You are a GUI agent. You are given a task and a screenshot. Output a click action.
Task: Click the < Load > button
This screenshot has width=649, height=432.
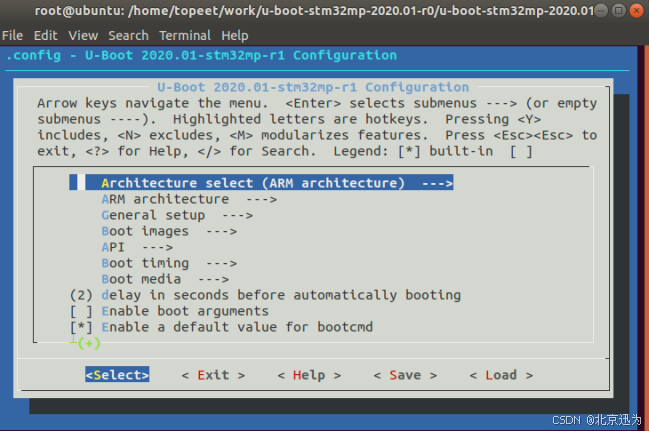click(x=501, y=375)
